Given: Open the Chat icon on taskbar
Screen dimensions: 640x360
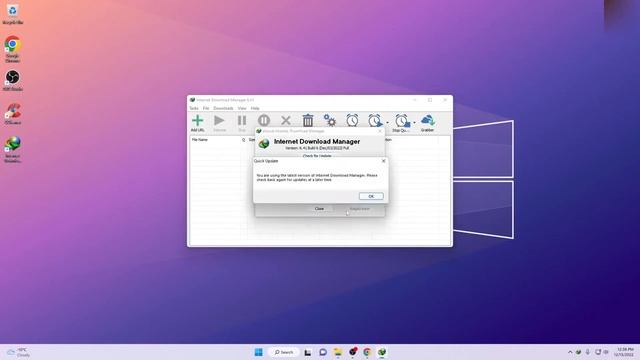Looking at the screenshot, I should point(323,352).
